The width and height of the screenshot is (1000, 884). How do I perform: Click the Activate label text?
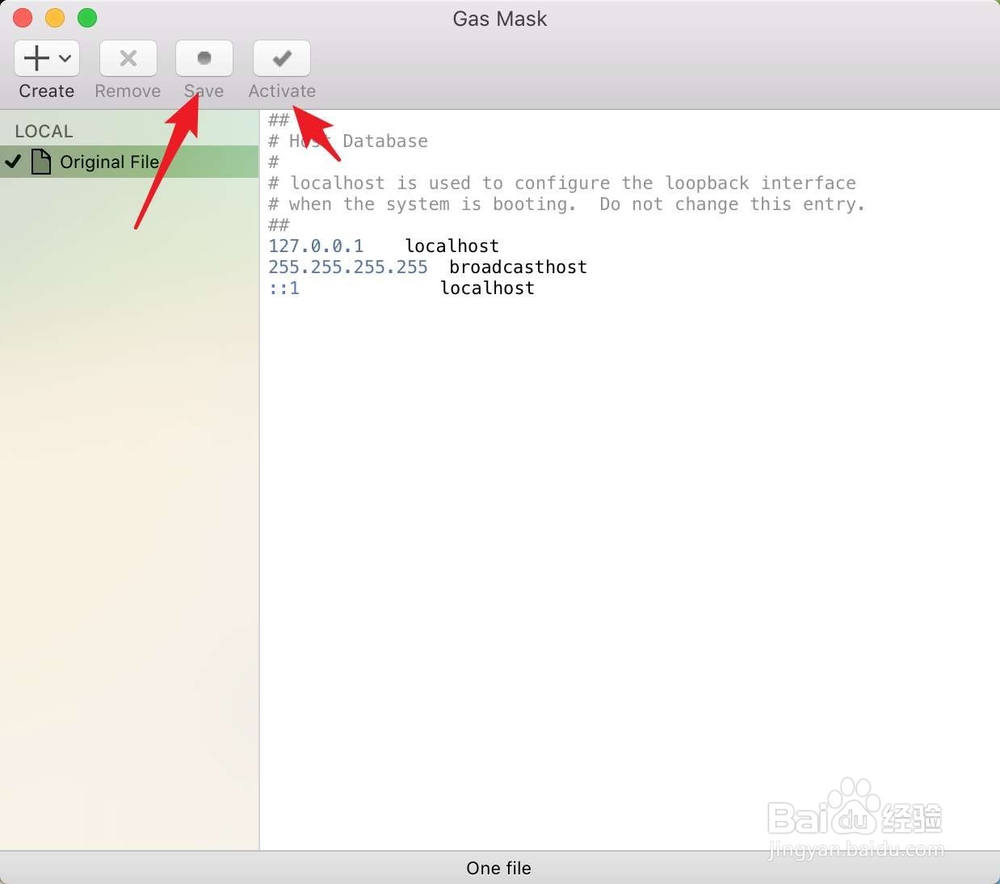pyautogui.click(x=282, y=91)
